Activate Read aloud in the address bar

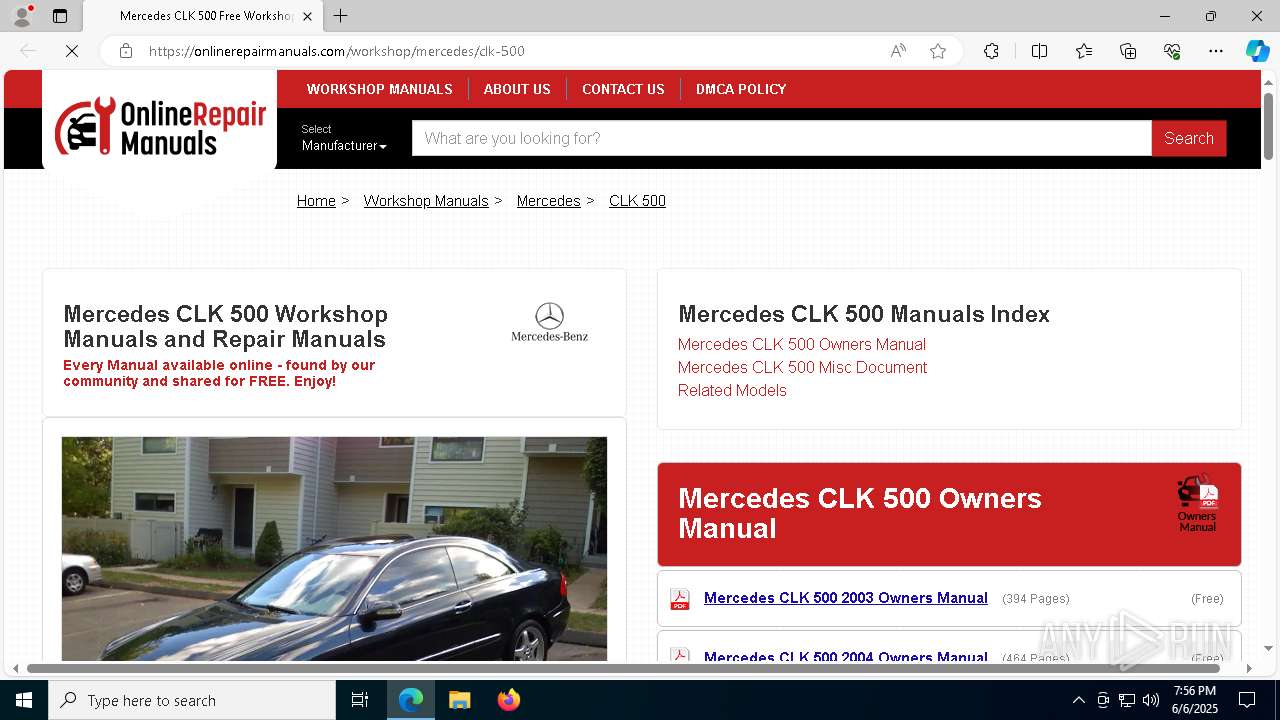coord(898,51)
